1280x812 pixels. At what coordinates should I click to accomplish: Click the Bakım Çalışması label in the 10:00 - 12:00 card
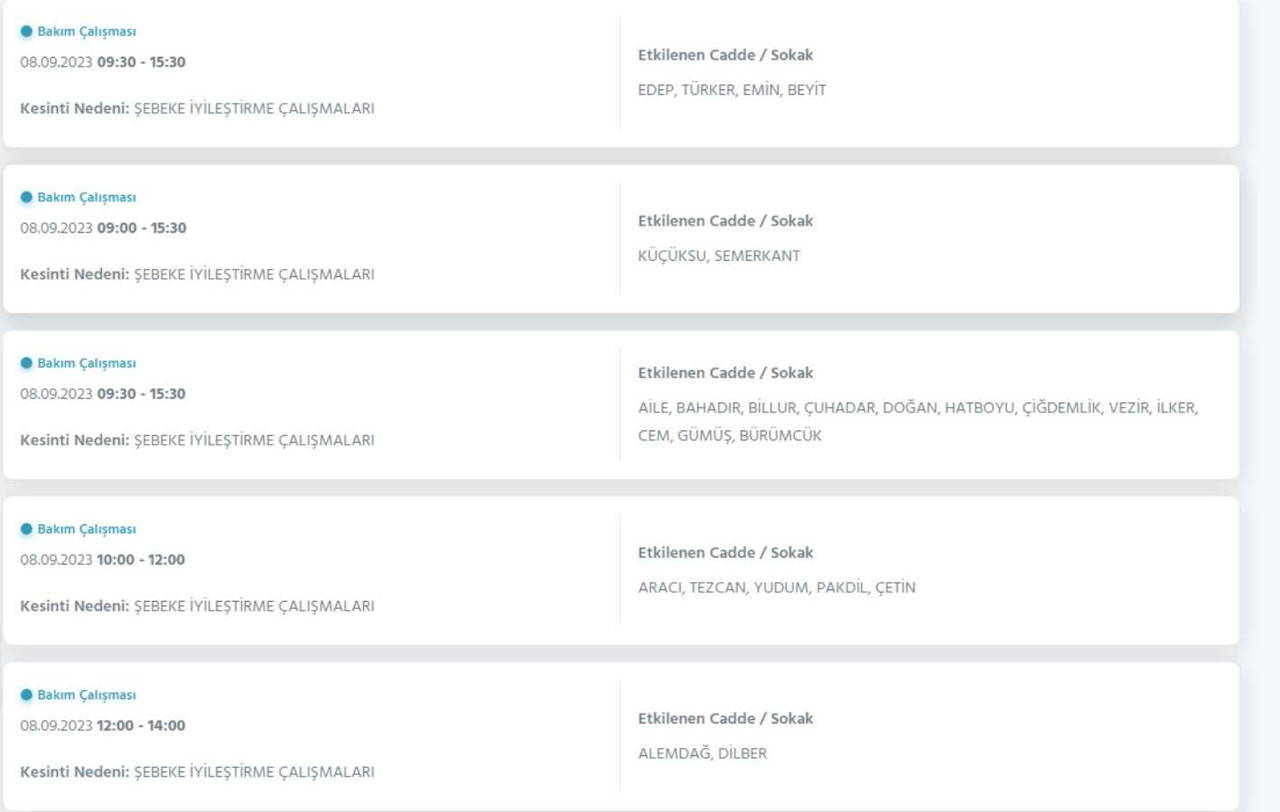tap(86, 530)
